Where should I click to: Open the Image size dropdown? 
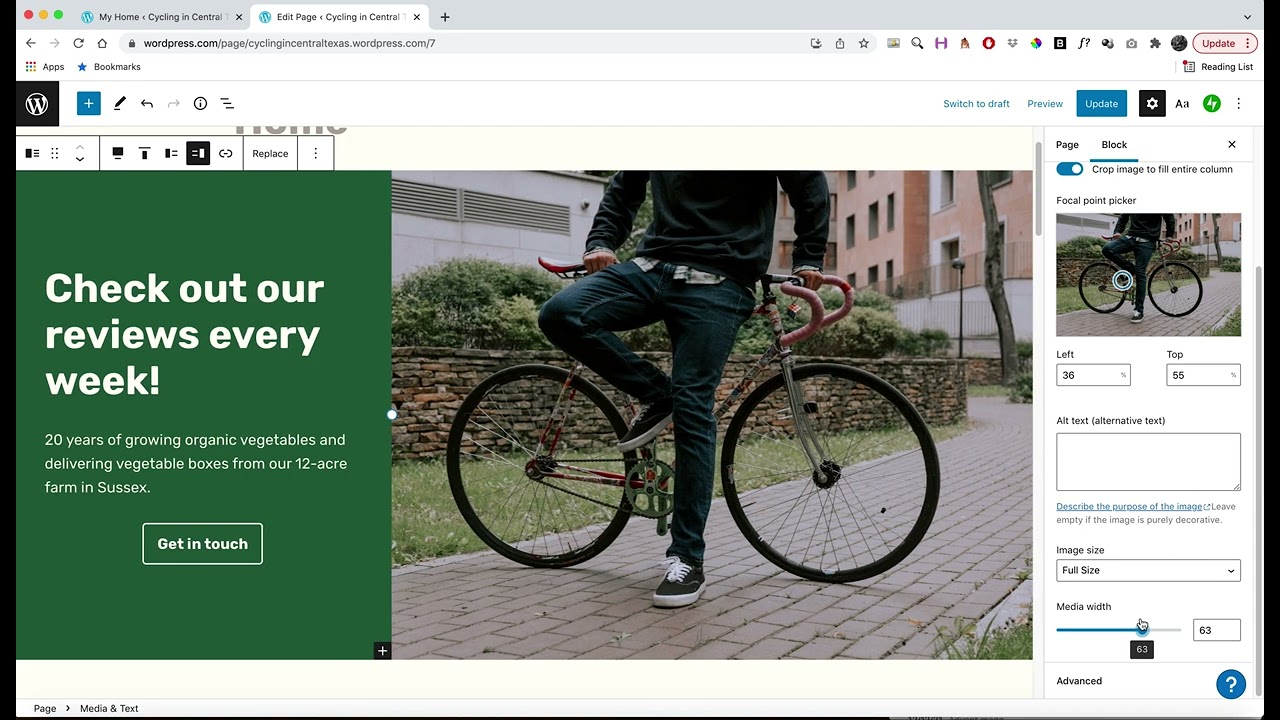pyautogui.click(x=1148, y=571)
